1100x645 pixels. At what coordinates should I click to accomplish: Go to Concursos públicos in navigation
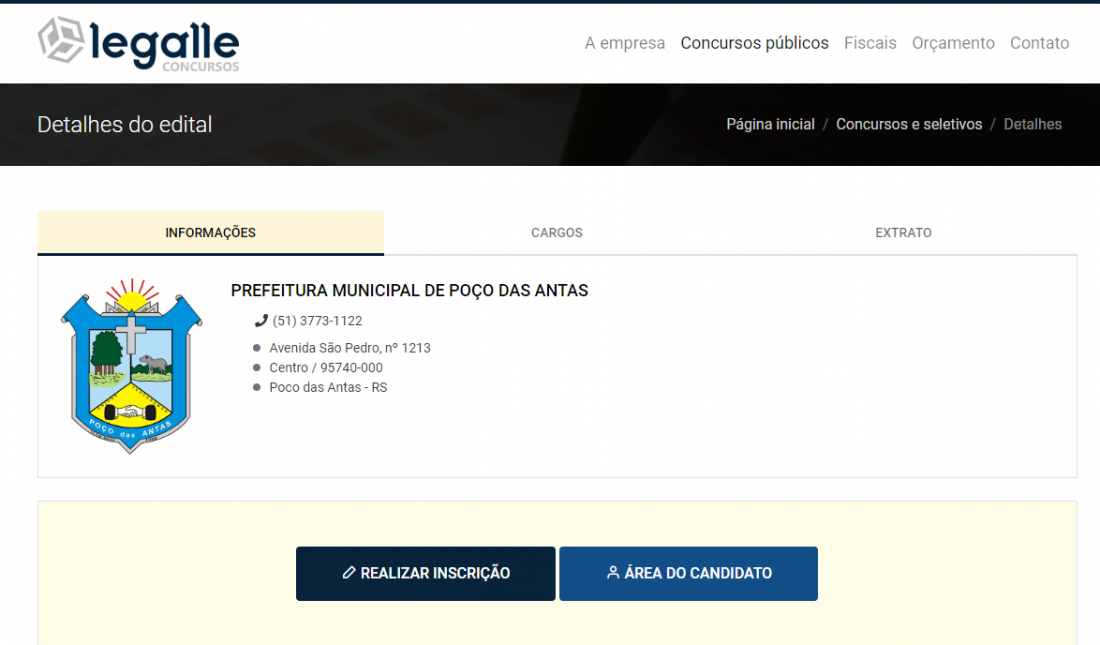(754, 43)
